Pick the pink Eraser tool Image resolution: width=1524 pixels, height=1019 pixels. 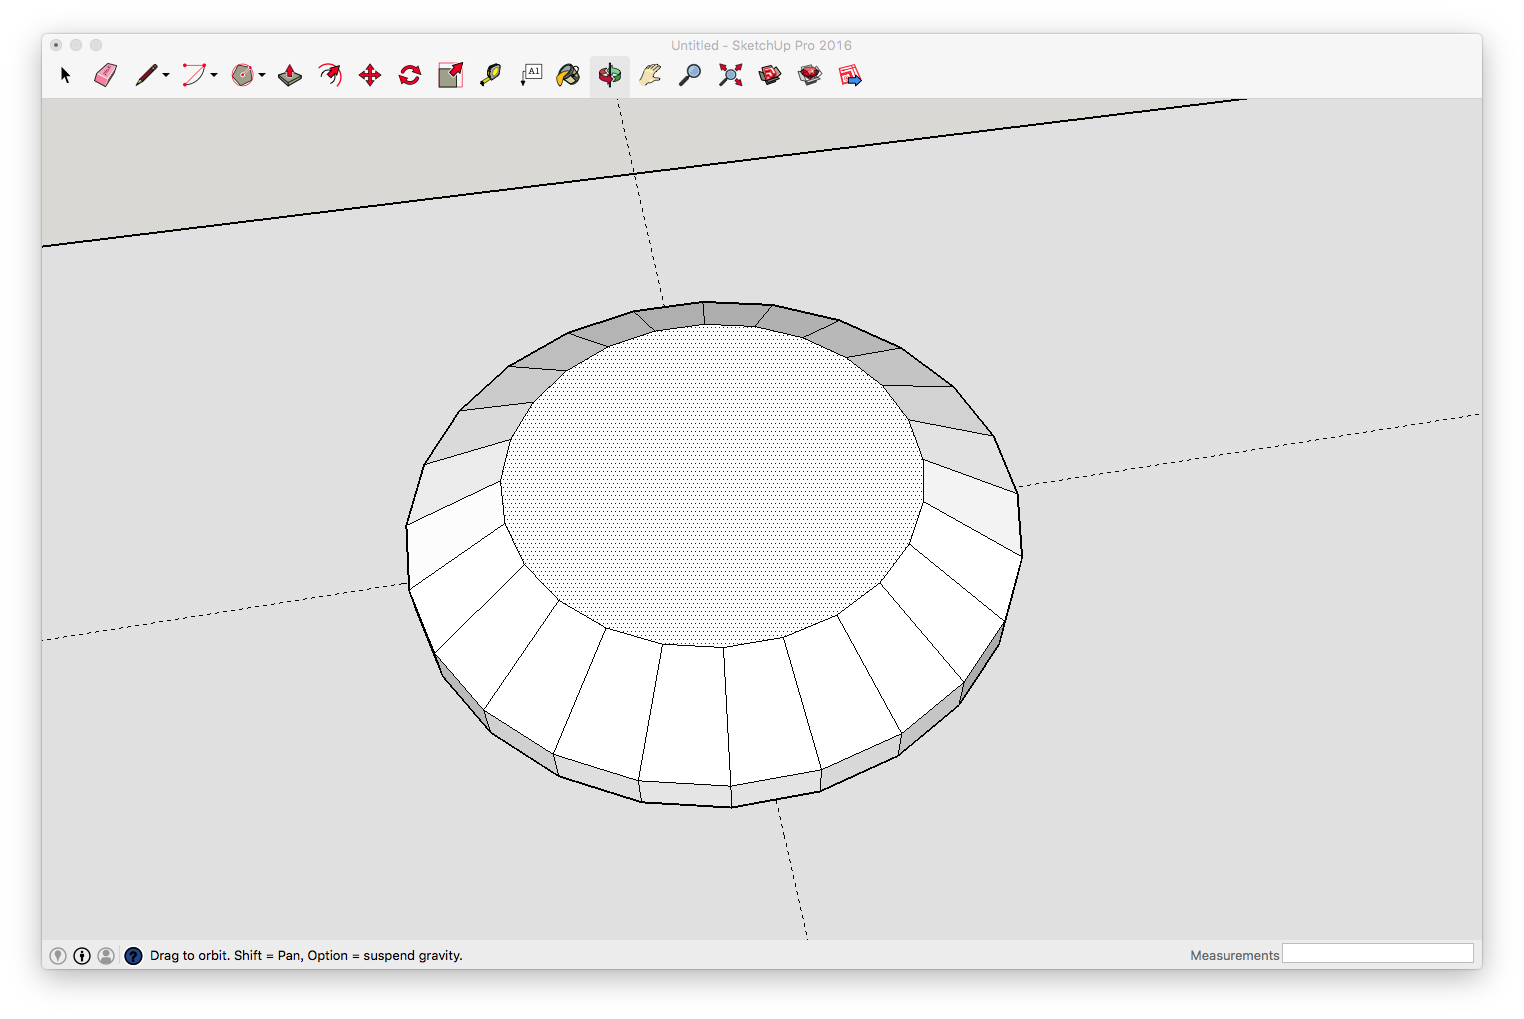pyautogui.click(x=105, y=75)
